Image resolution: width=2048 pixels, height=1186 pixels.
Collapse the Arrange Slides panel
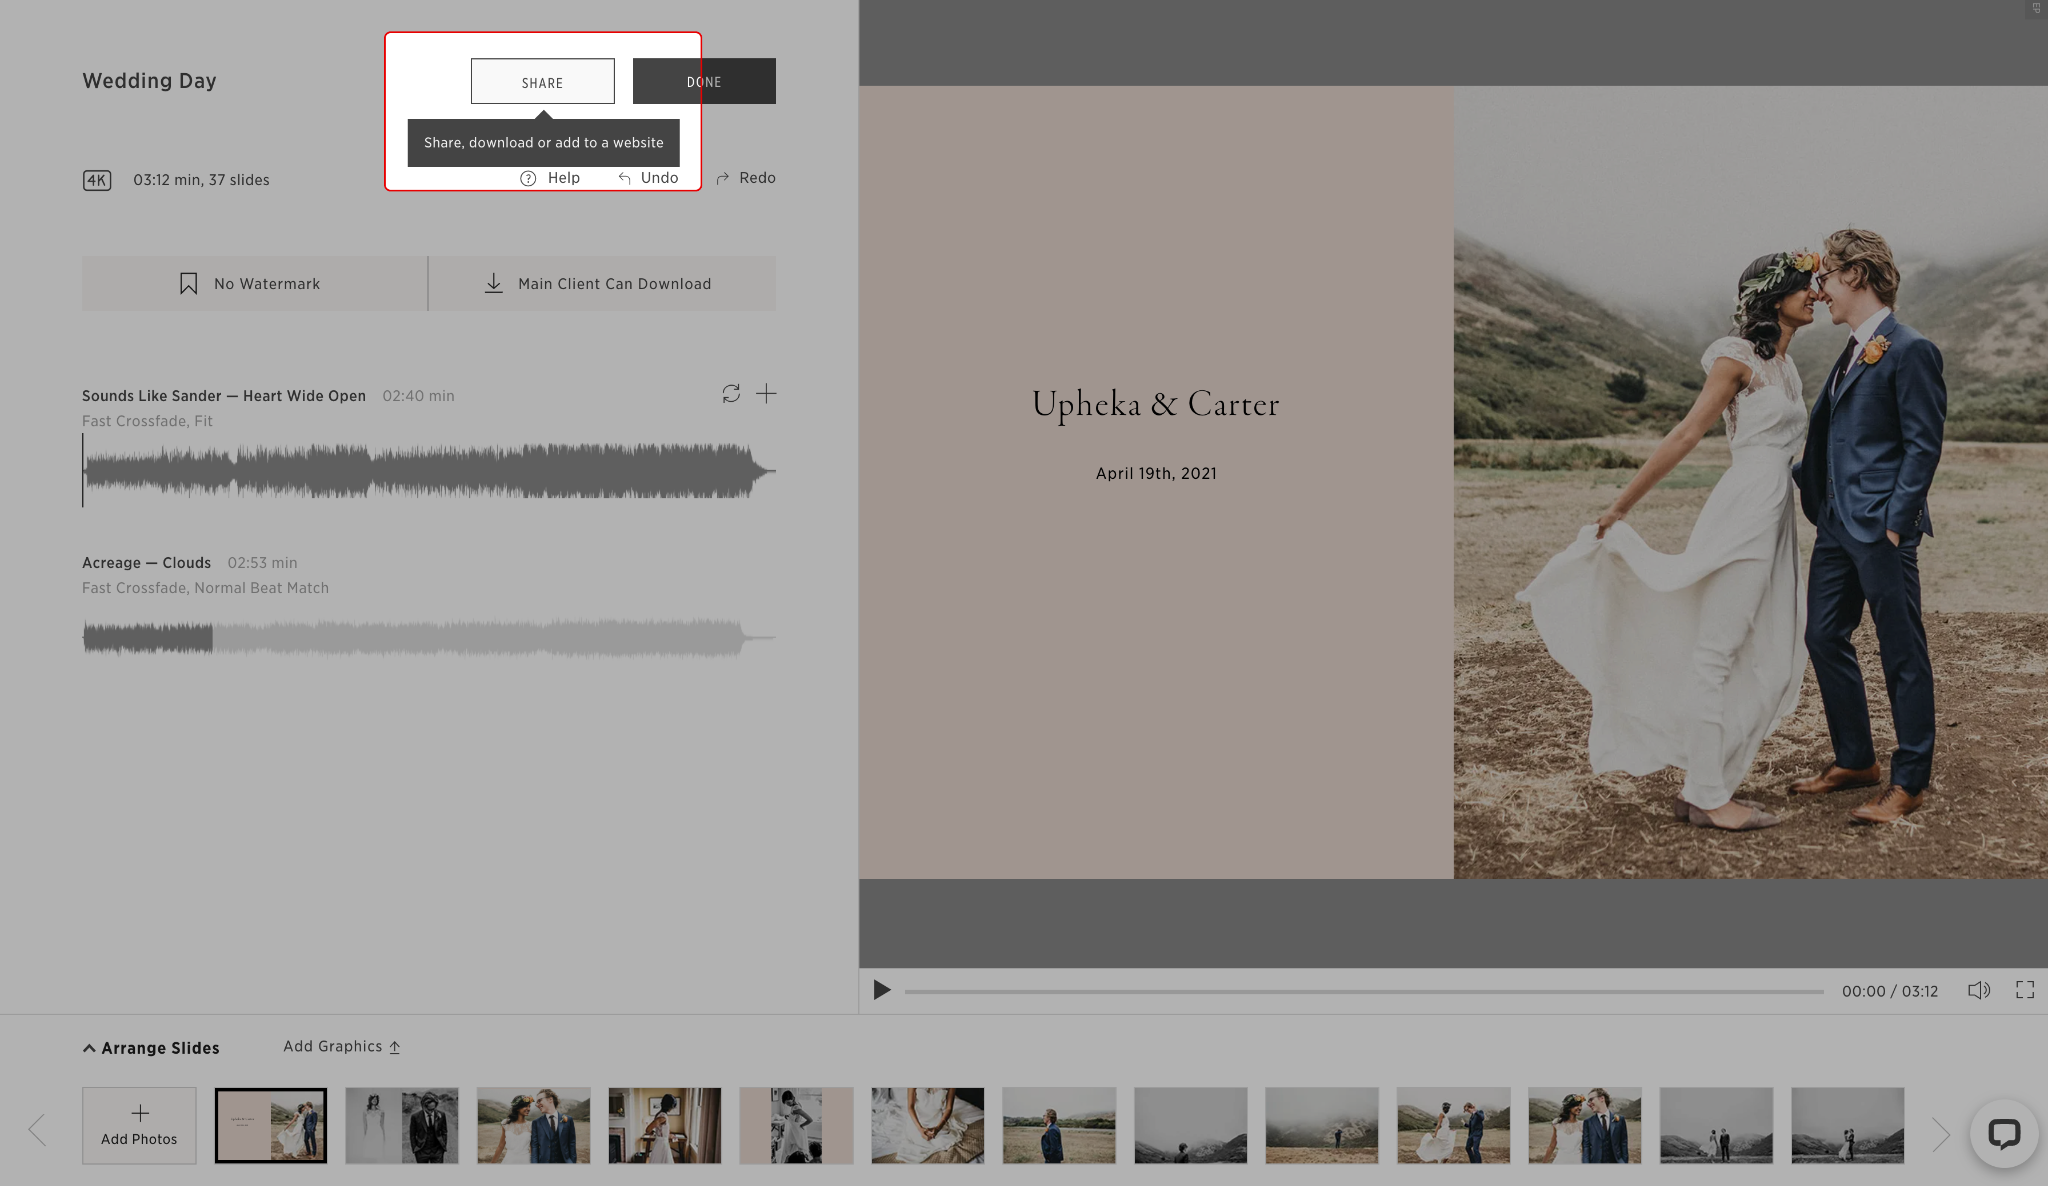(x=151, y=1048)
